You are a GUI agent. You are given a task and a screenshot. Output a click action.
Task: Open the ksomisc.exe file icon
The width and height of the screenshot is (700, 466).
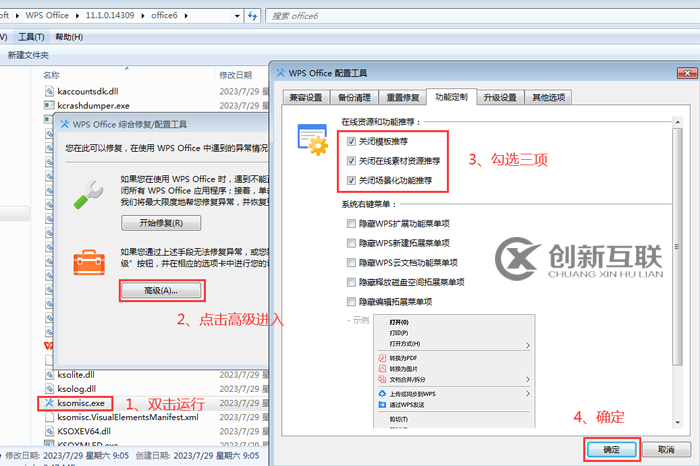tap(49, 403)
